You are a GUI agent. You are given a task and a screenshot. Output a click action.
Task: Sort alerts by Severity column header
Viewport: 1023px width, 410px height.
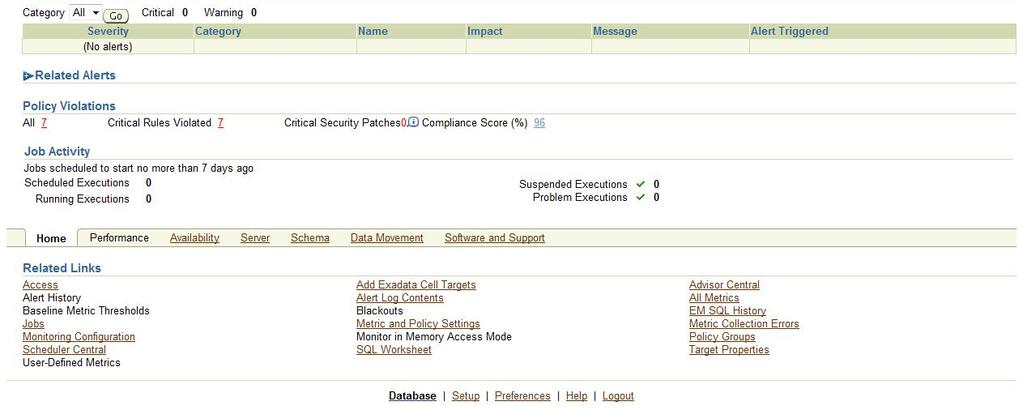(108, 31)
